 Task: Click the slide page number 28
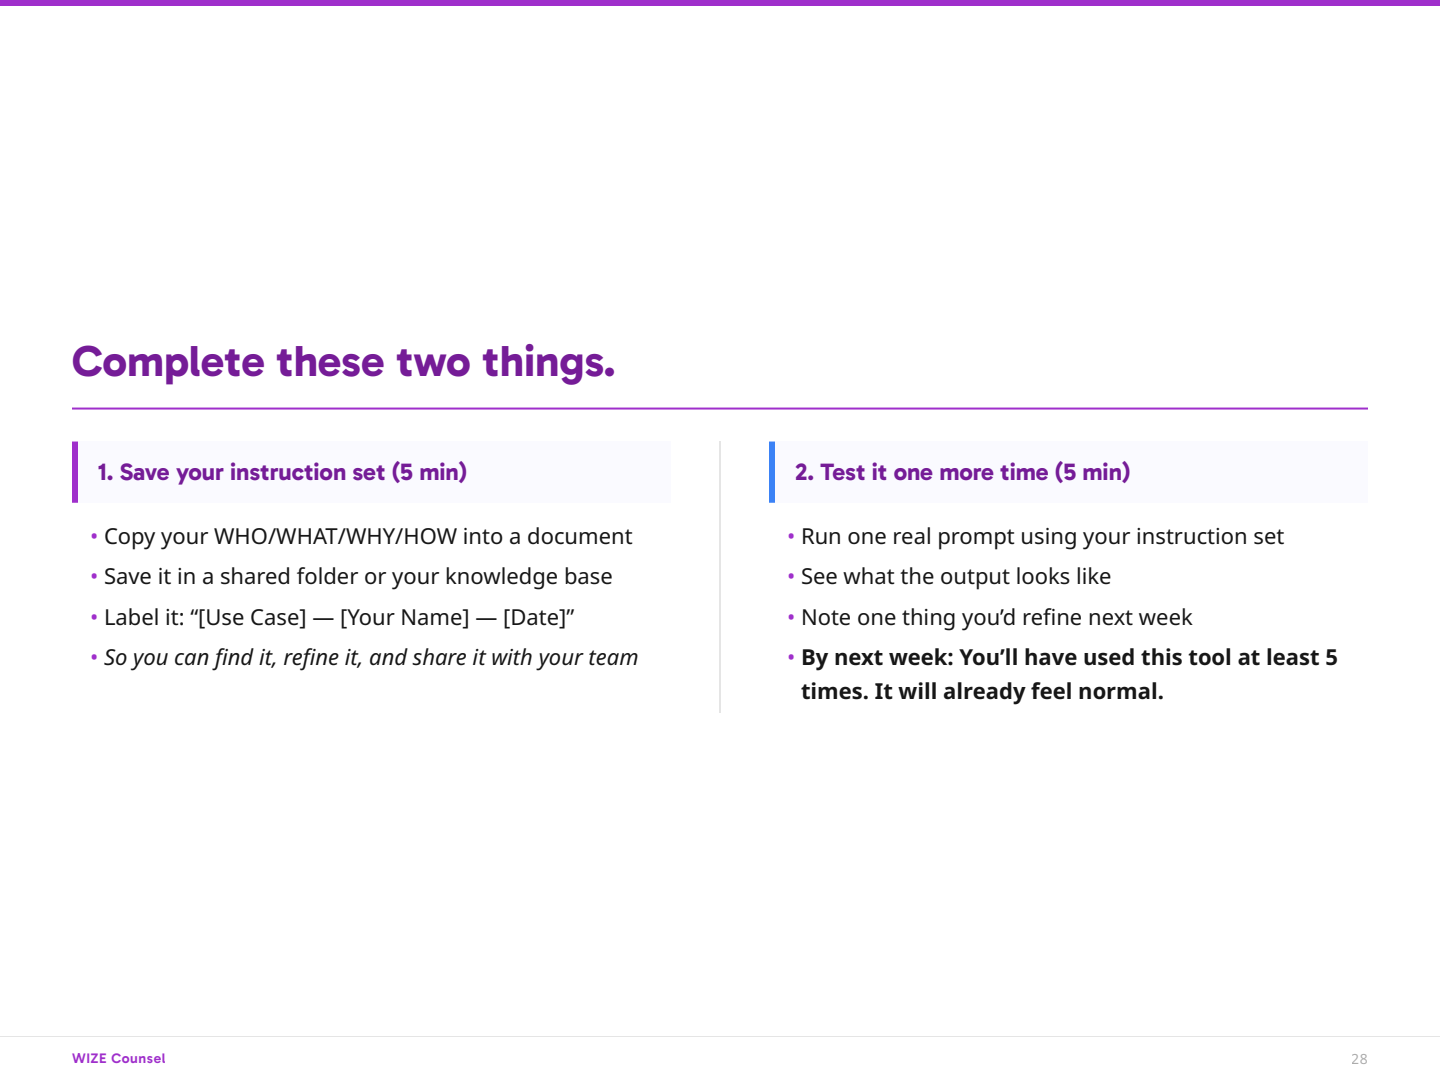tap(1359, 1059)
